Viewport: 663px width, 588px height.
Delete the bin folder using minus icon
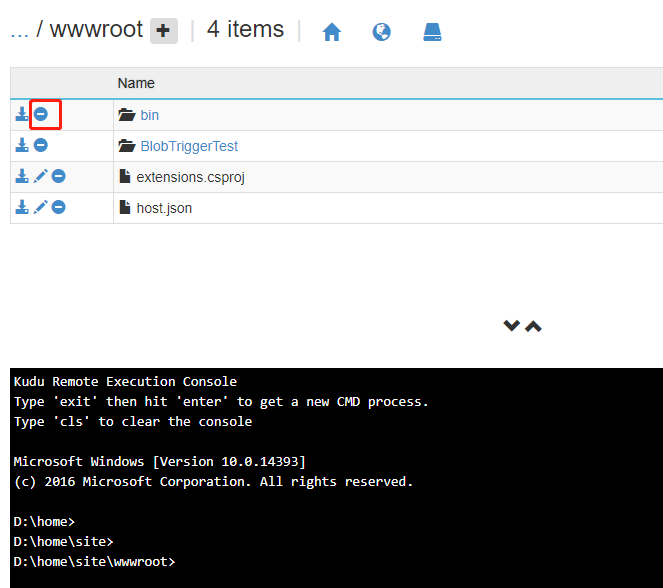point(41,115)
